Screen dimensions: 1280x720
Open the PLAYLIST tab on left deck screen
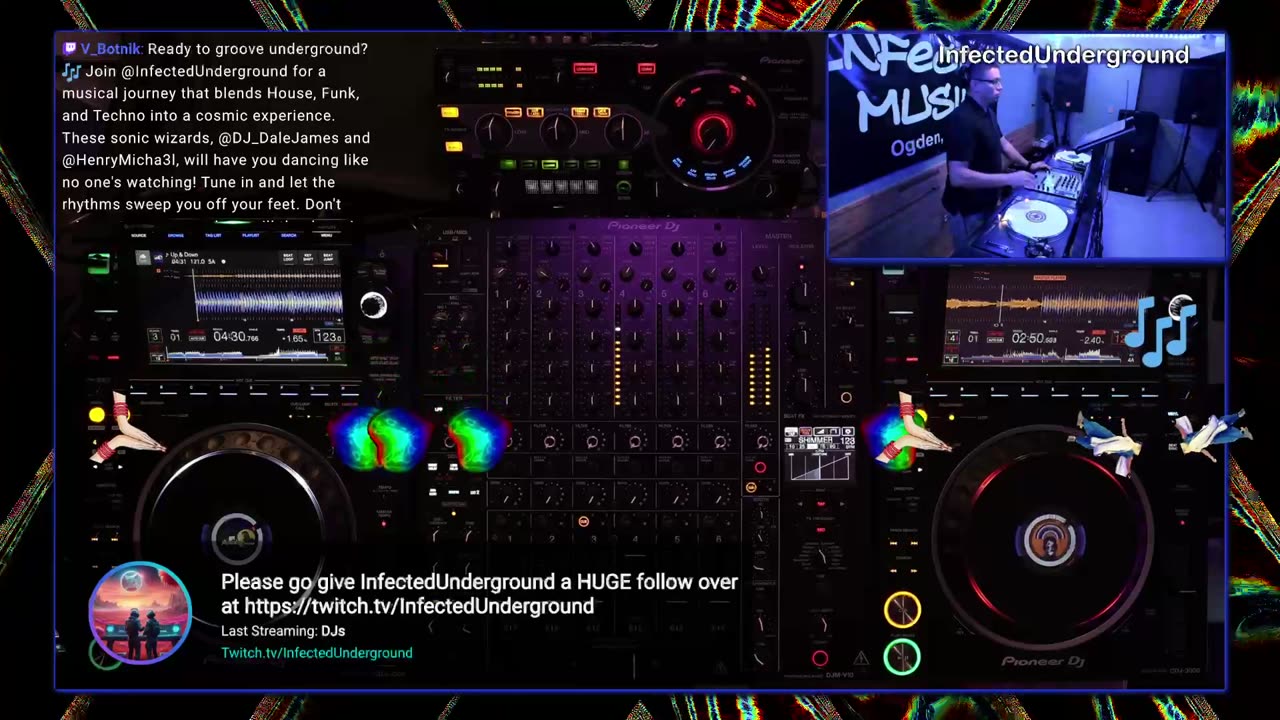pyautogui.click(x=251, y=235)
